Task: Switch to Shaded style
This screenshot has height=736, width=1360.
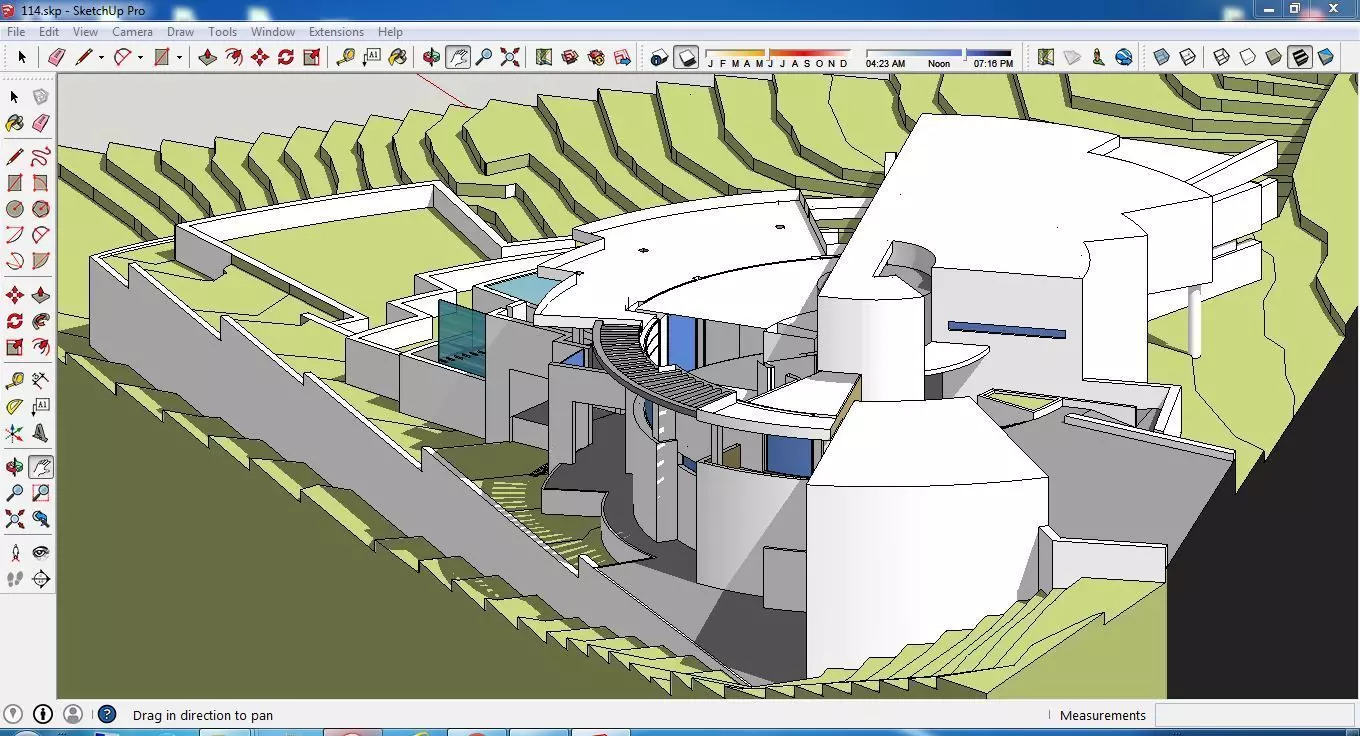Action: click(x=1273, y=57)
